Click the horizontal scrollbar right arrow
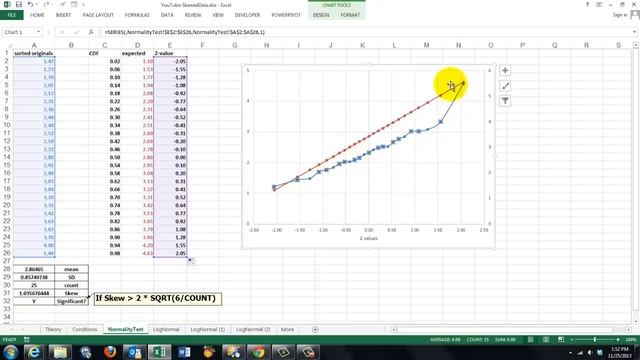The width and height of the screenshot is (640, 360). point(628,329)
